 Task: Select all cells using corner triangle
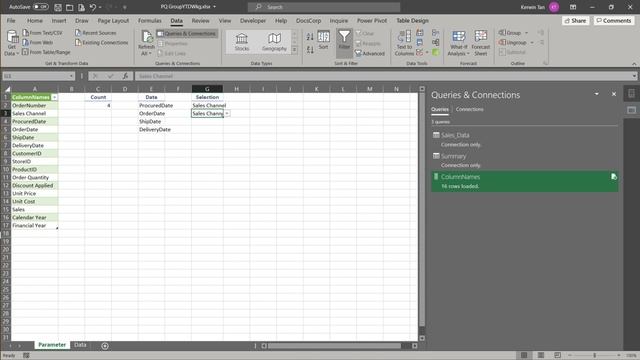coord(7,89)
